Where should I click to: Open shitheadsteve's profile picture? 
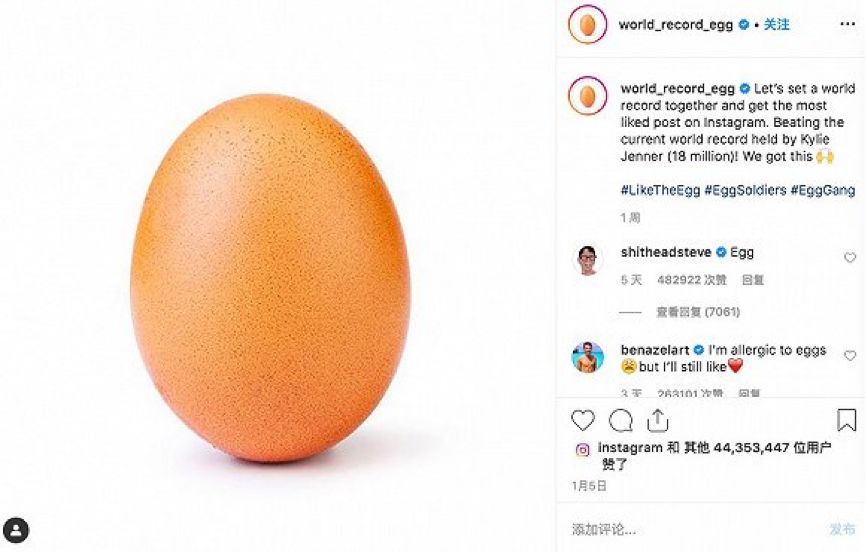click(587, 260)
